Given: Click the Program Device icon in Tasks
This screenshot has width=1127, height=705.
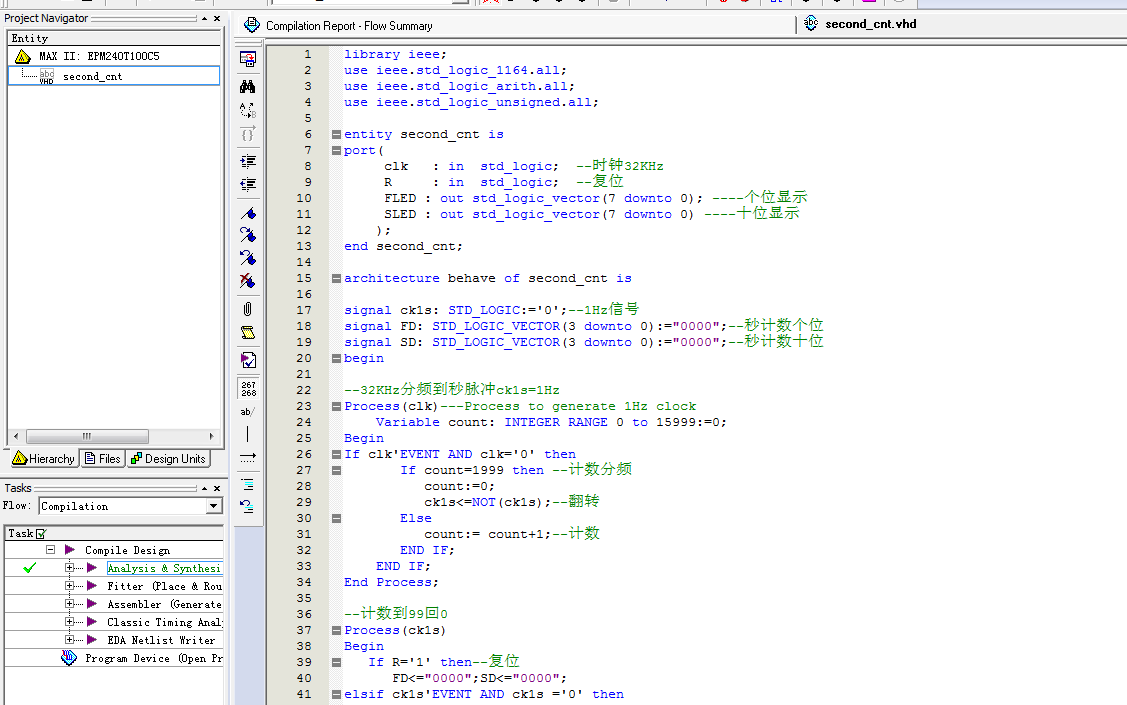Looking at the screenshot, I should click(69, 658).
